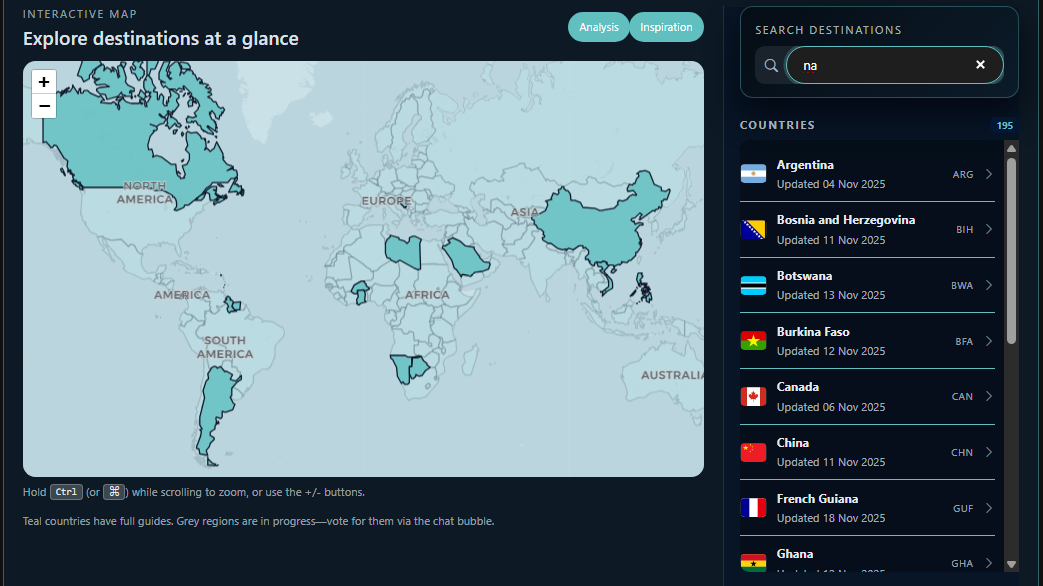Click the Argentina flag icon

[754, 174]
